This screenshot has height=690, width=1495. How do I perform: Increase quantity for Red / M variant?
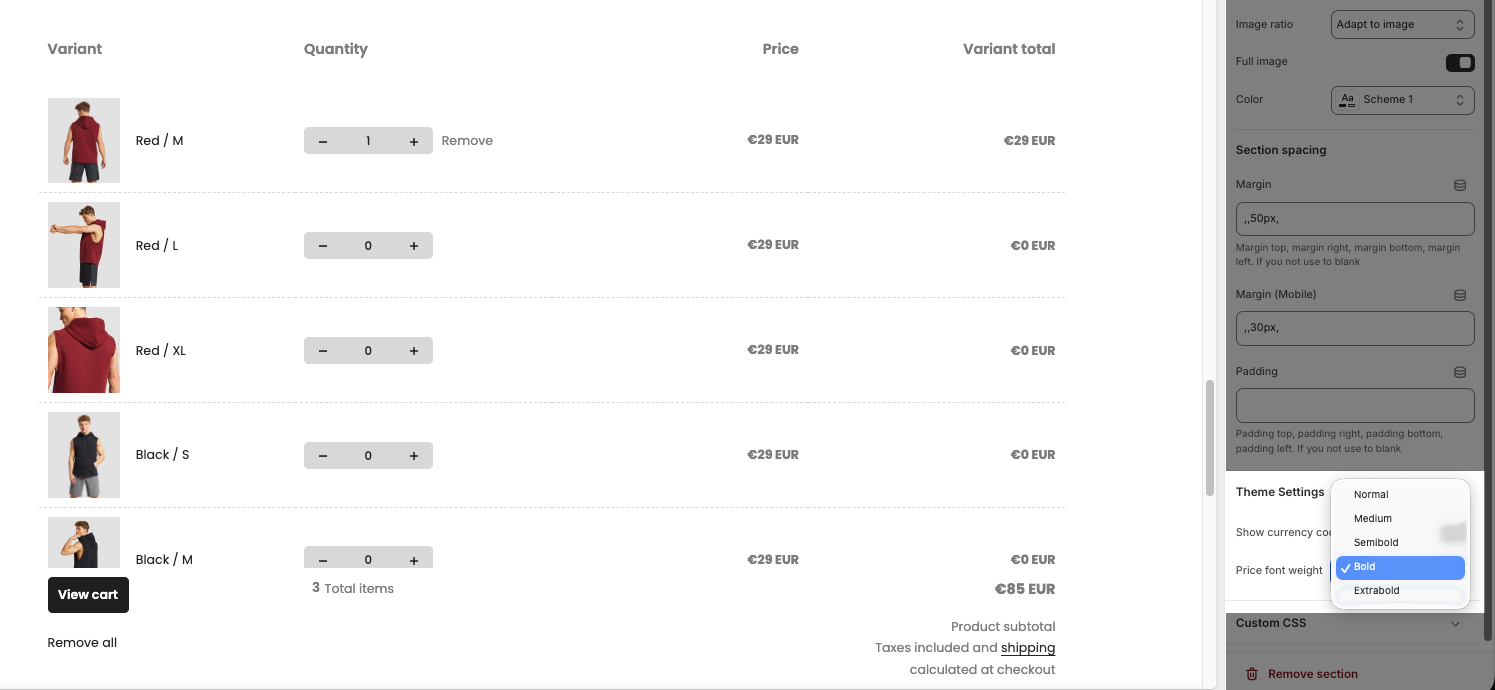click(x=414, y=141)
